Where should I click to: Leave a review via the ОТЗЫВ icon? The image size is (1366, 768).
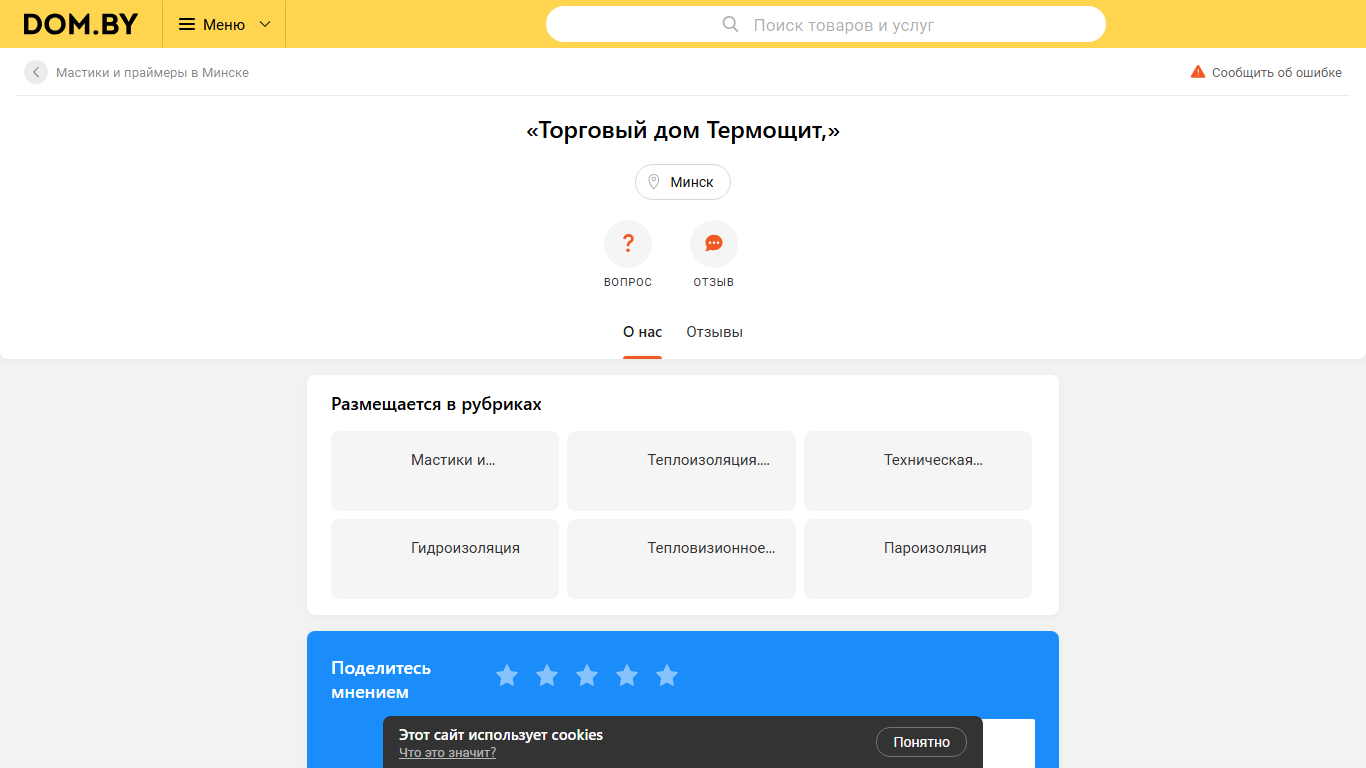coord(714,244)
